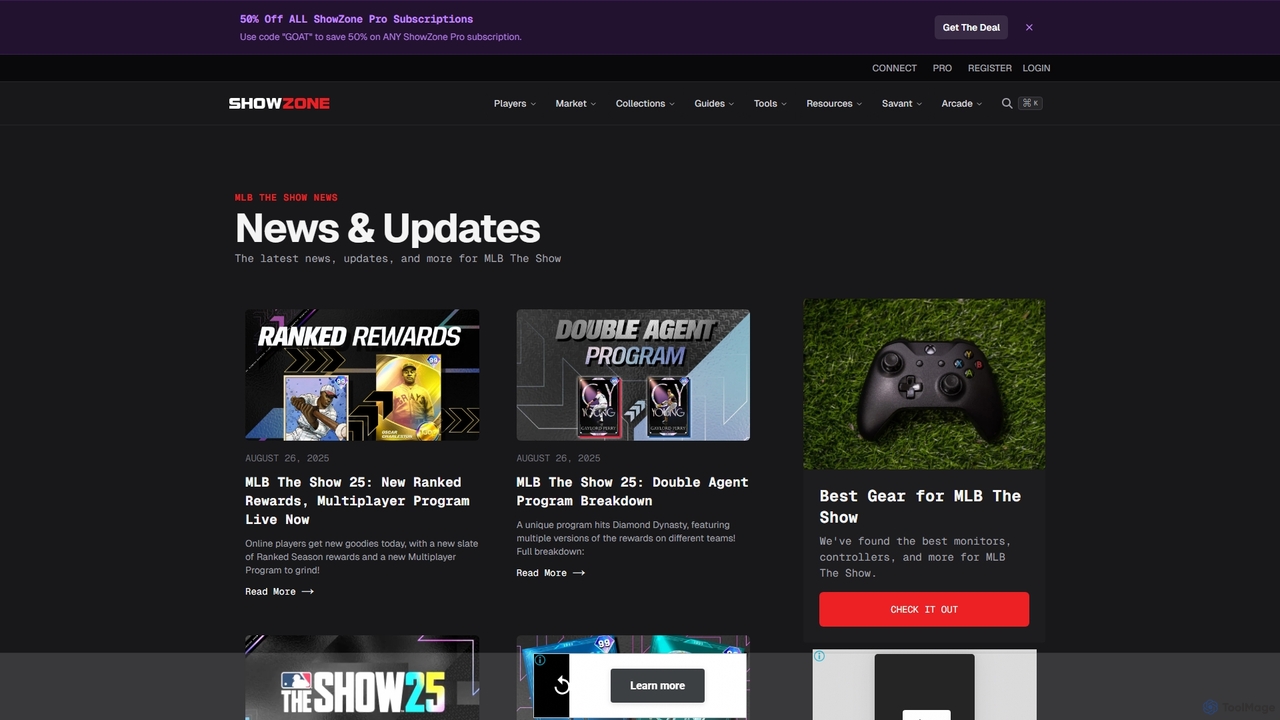Click AUGUST 26, 2025 date under Double Agent
The image size is (1280, 720).
(x=558, y=458)
